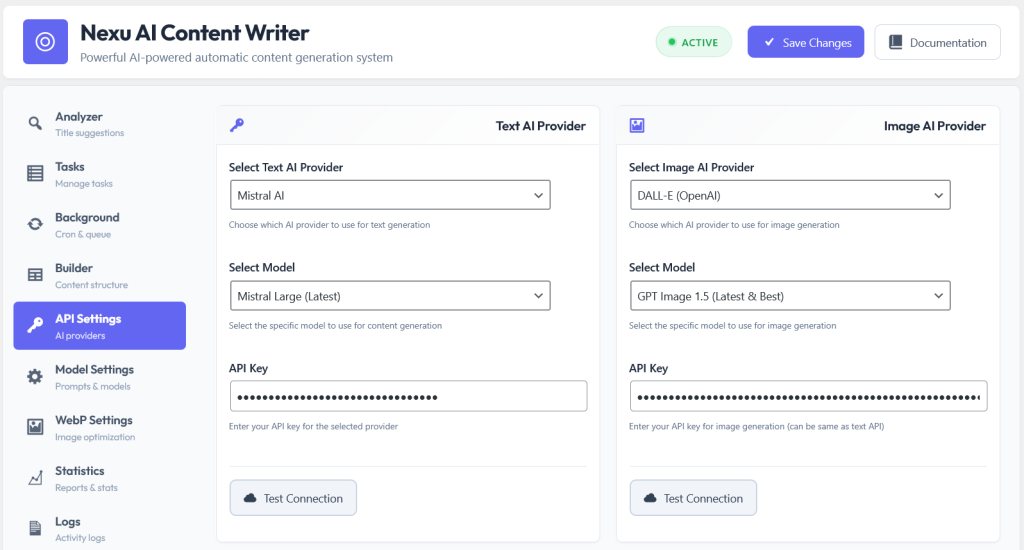Click the Nexu logo target icon

[45, 42]
